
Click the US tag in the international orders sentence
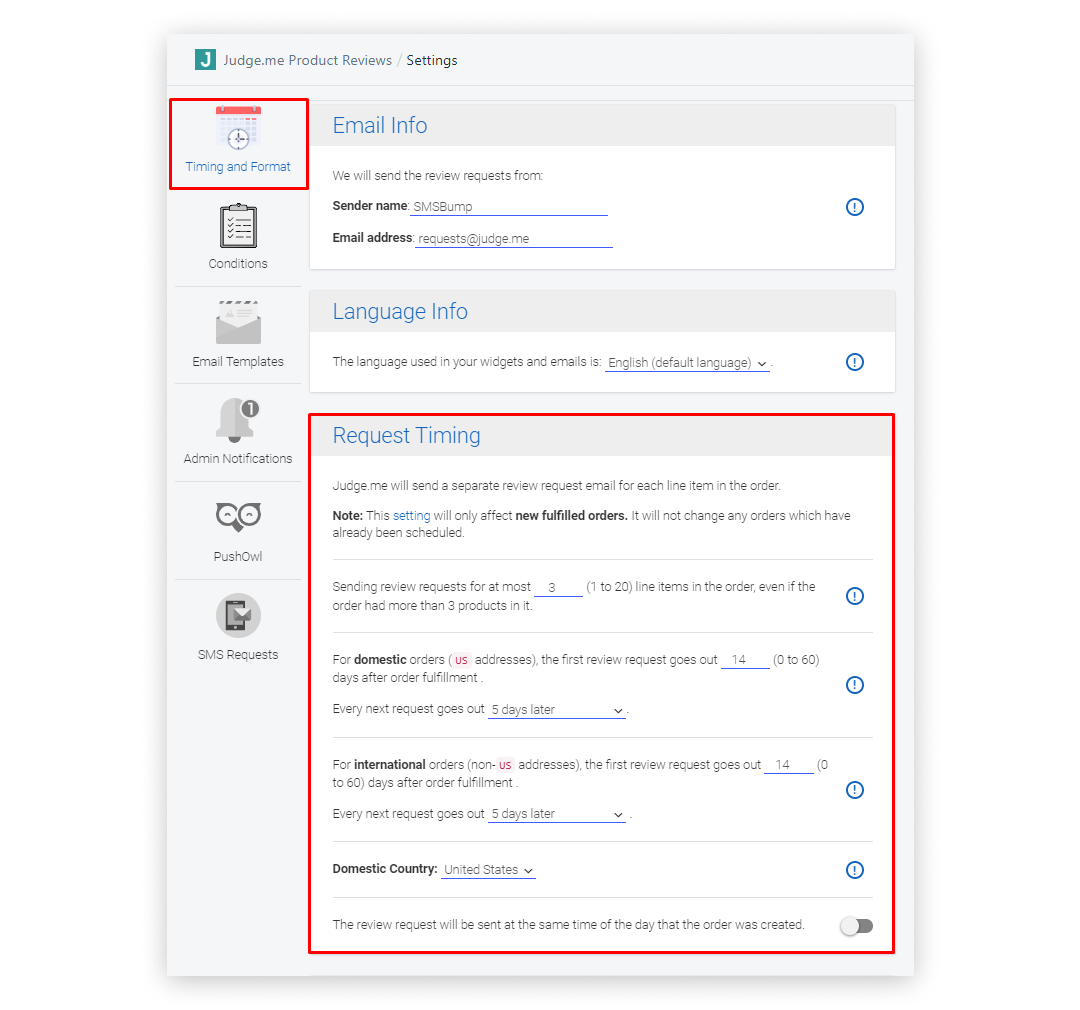506,765
